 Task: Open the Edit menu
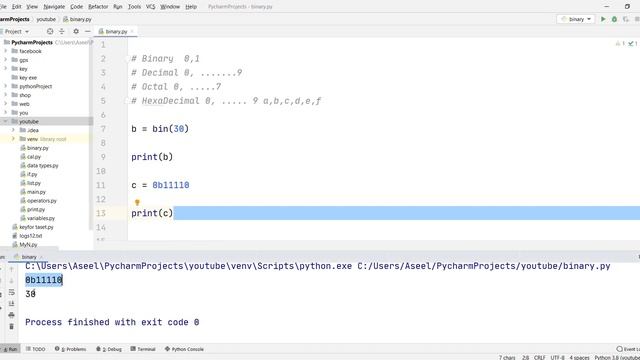(17, 7)
